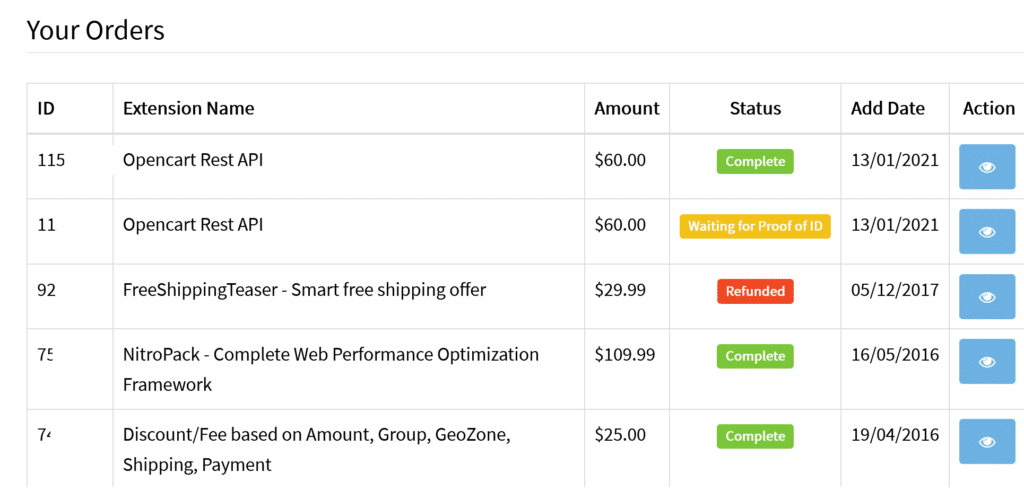Click the 13/01/2021 date in the waiting row
This screenshot has height=490, width=1024.
(895, 225)
